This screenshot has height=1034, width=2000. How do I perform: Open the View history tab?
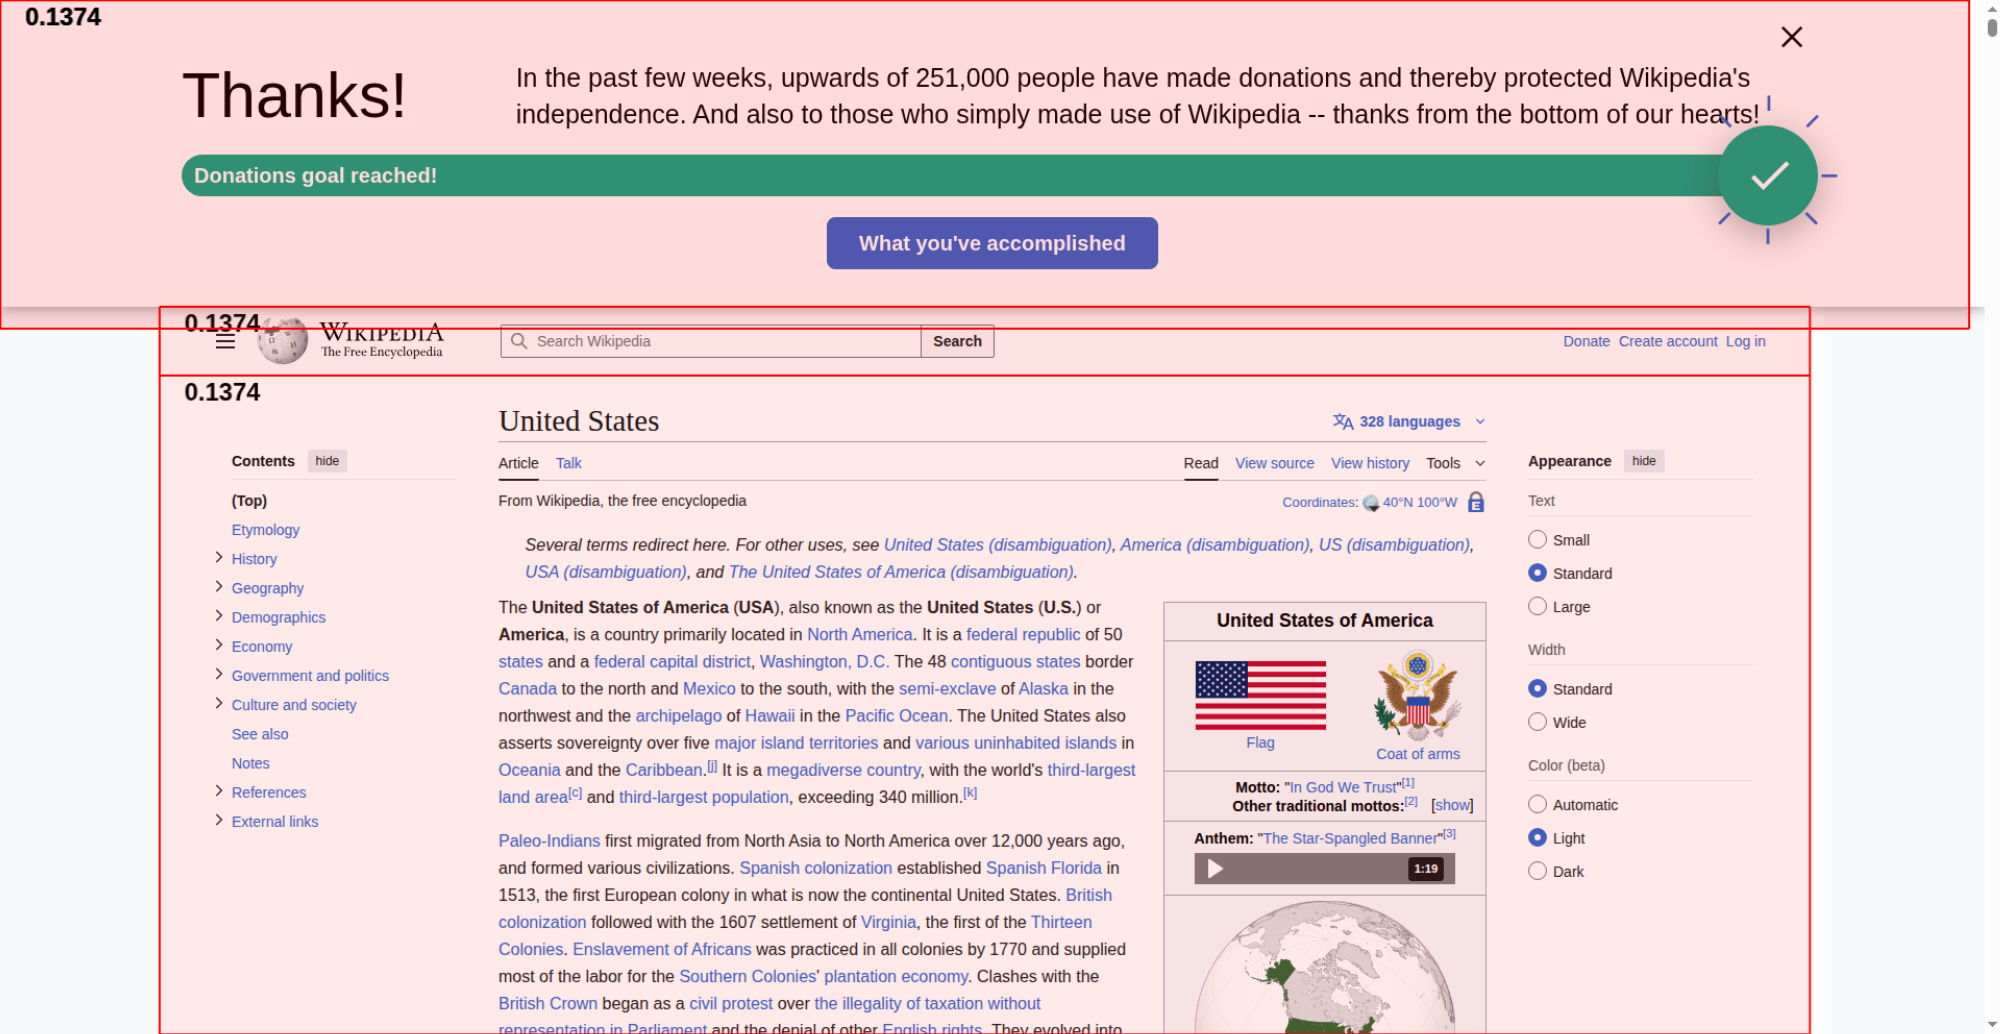click(1369, 463)
